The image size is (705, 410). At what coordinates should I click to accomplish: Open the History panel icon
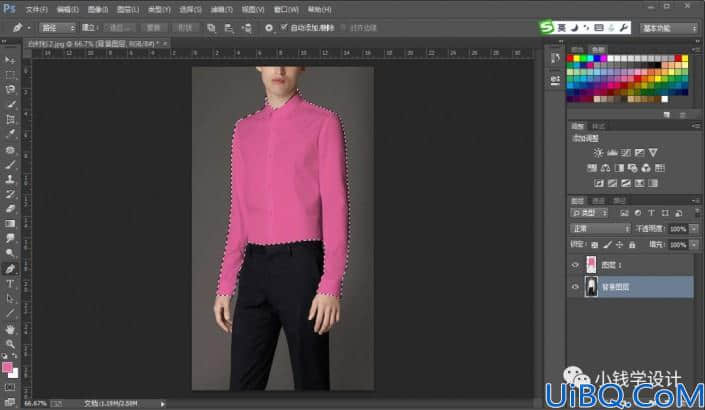[555, 58]
